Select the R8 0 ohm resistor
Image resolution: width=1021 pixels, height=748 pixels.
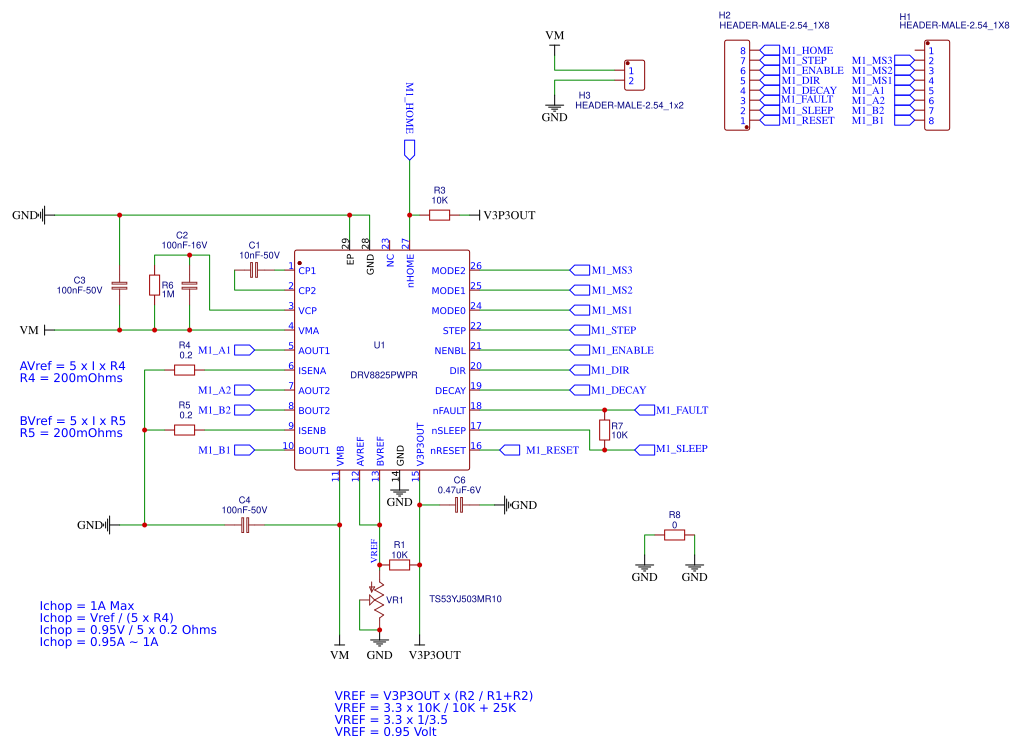click(675, 535)
